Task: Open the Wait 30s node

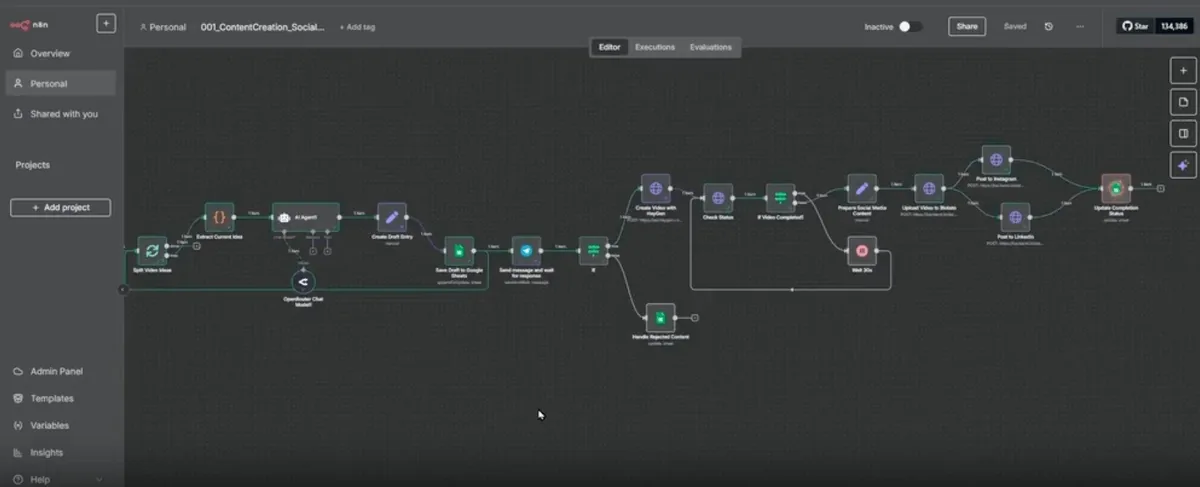Action: point(861,250)
